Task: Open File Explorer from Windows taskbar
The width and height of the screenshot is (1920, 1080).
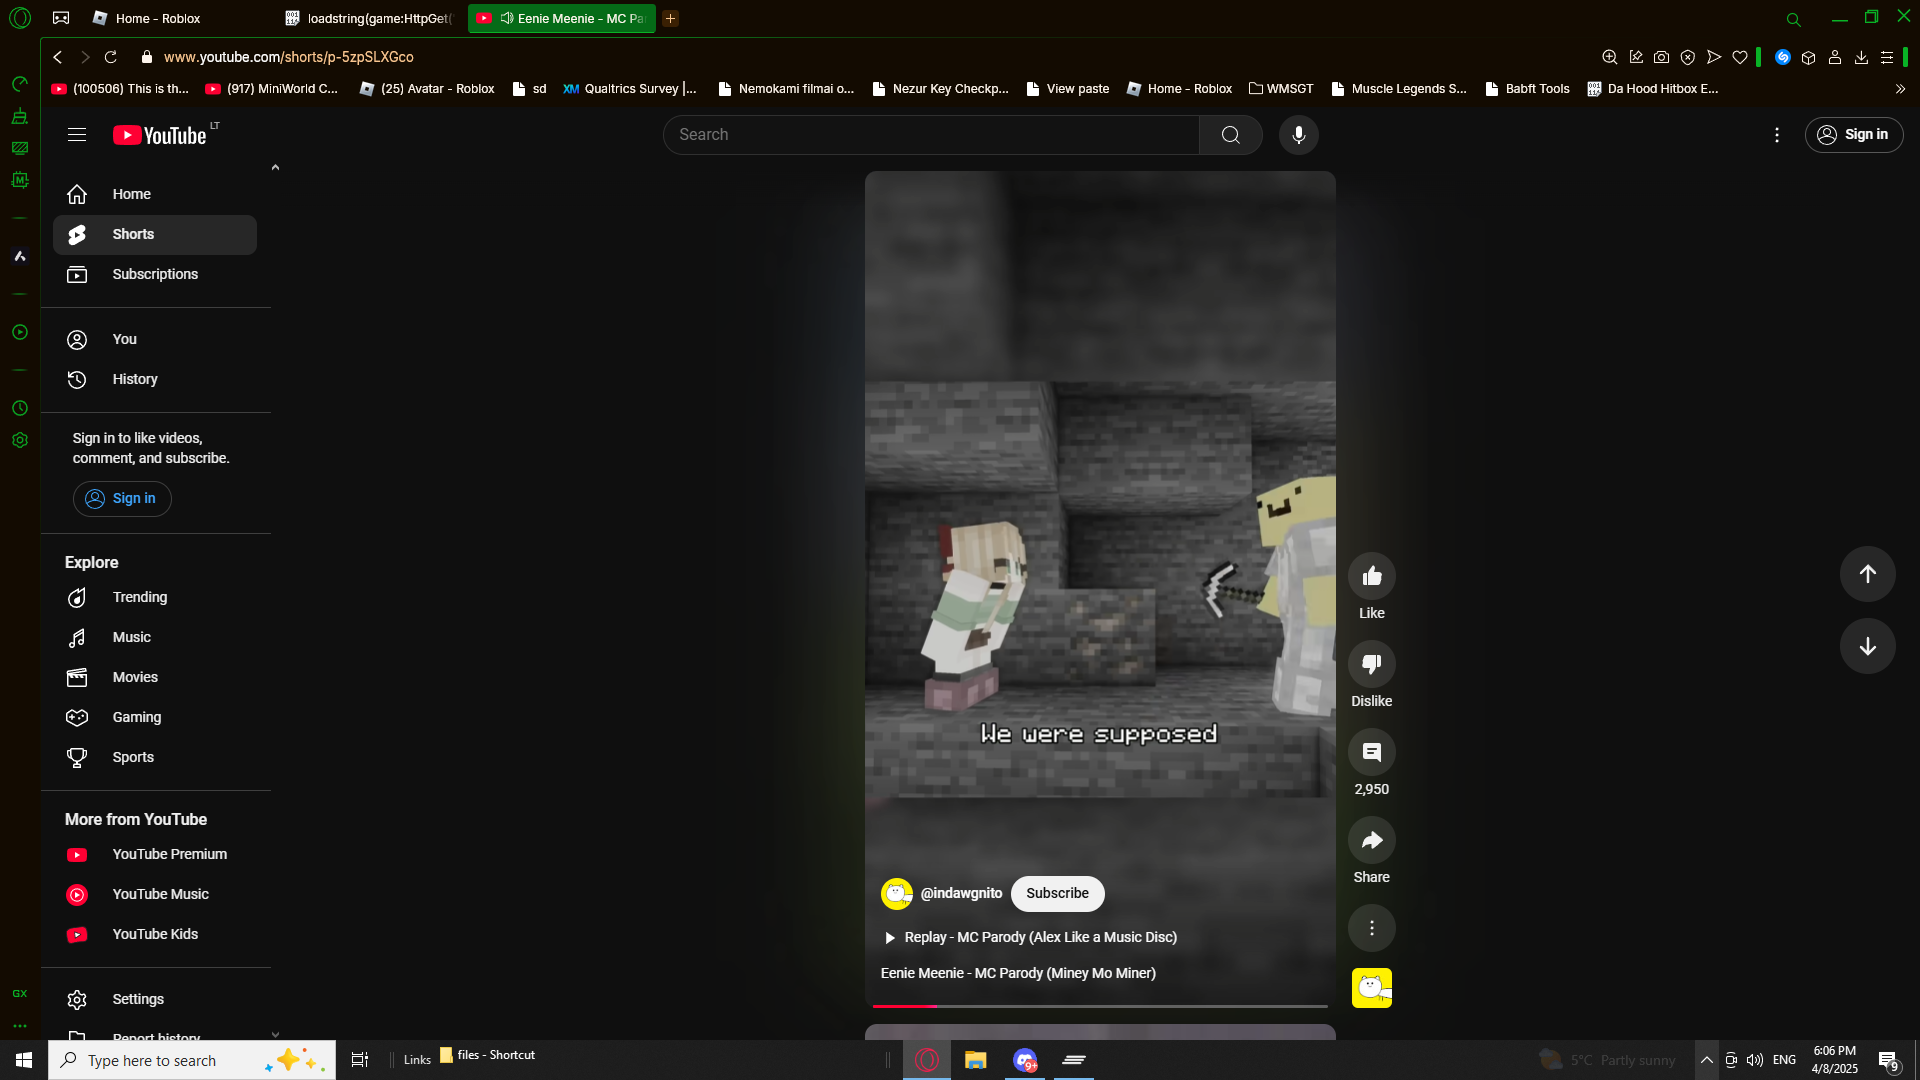Action: tap(975, 1060)
